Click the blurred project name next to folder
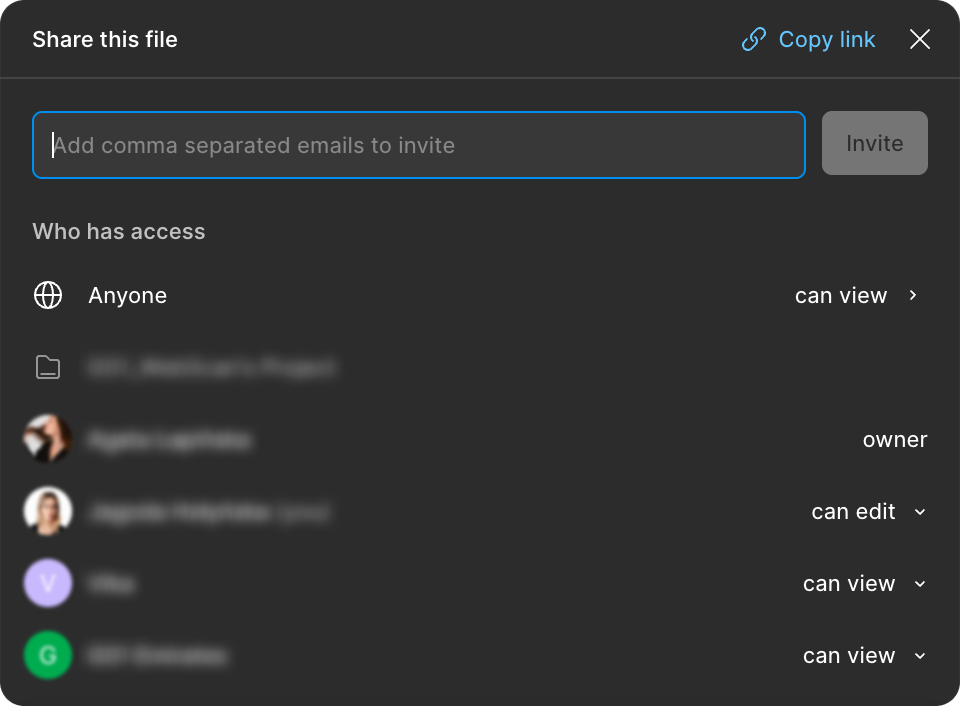This screenshot has height=706, width=960. pos(212,368)
